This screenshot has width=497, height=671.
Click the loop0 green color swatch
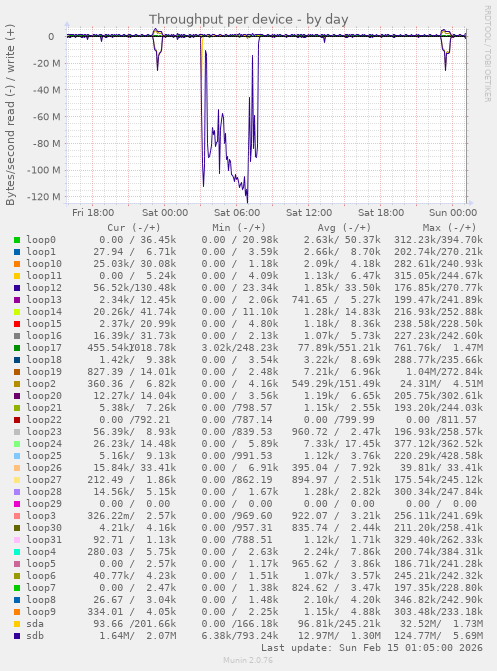tap(17, 240)
